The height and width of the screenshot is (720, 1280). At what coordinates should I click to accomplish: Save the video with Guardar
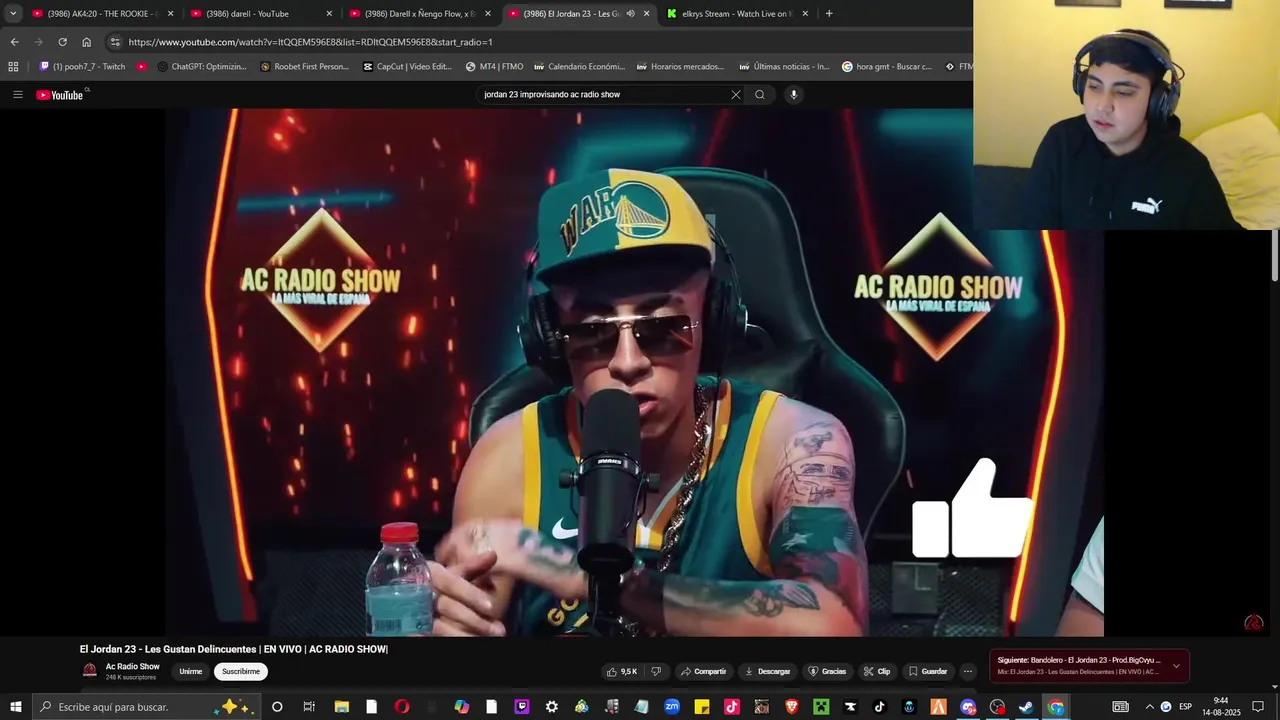pyautogui.click(x=928, y=672)
